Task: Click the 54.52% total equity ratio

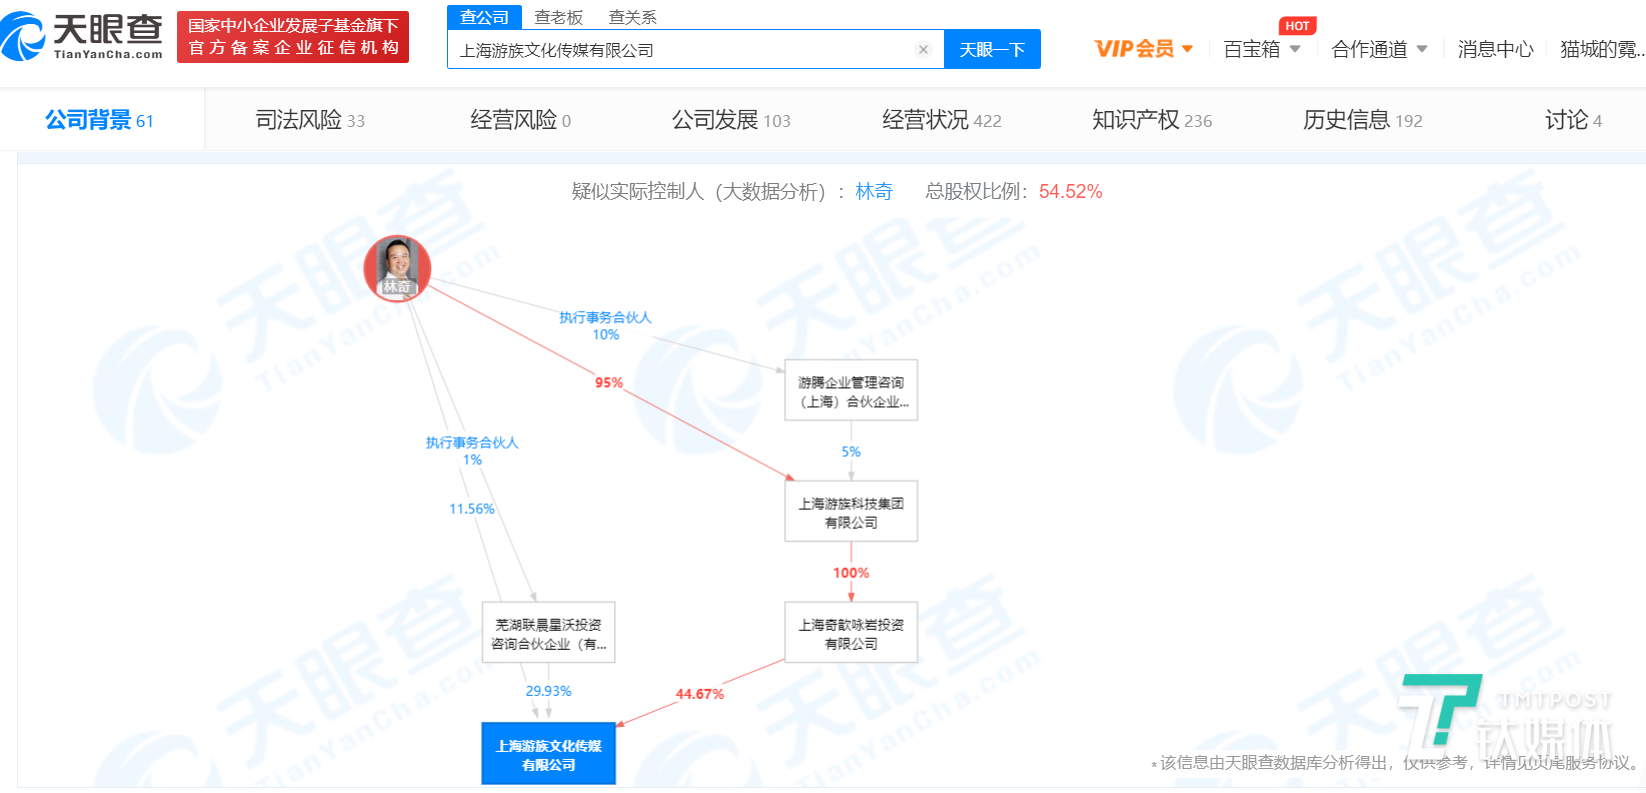Action: click(1070, 191)
